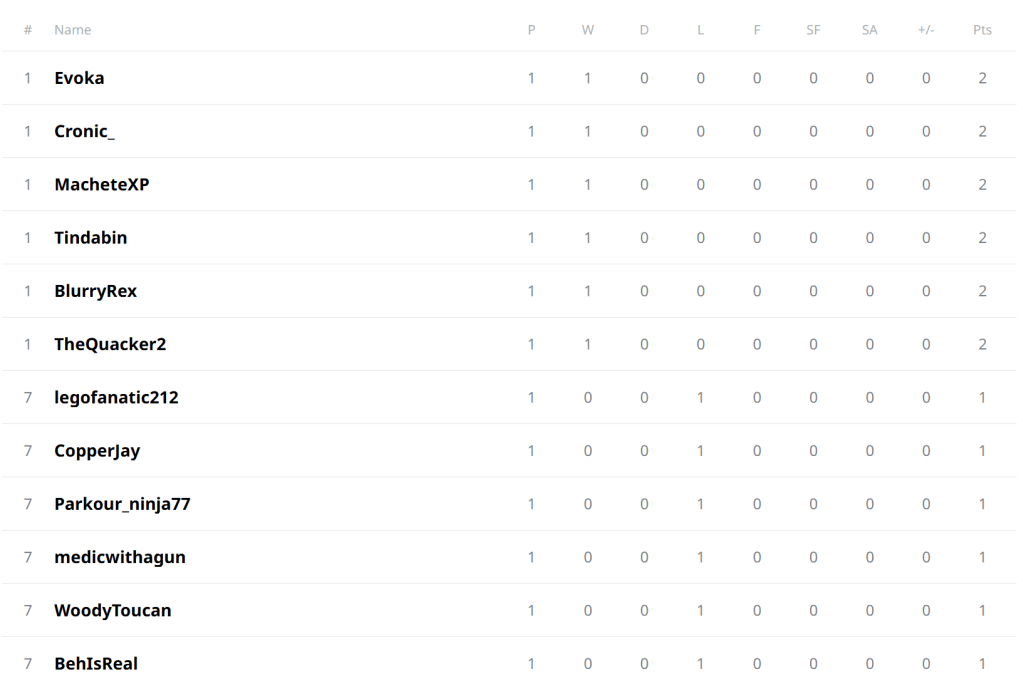Open medicwithagun's profile
This screenshot has width=1023, height=694.
(x=120, y=557)
